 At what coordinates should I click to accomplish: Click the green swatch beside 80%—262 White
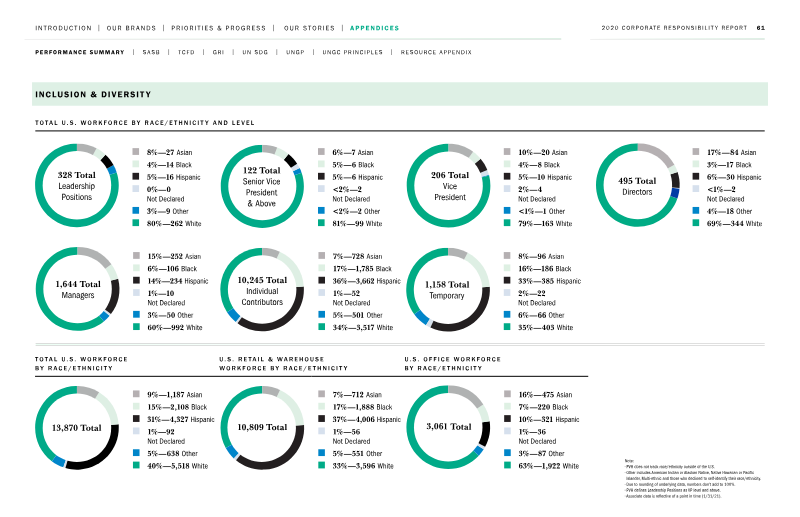click(x=136, y=223)
